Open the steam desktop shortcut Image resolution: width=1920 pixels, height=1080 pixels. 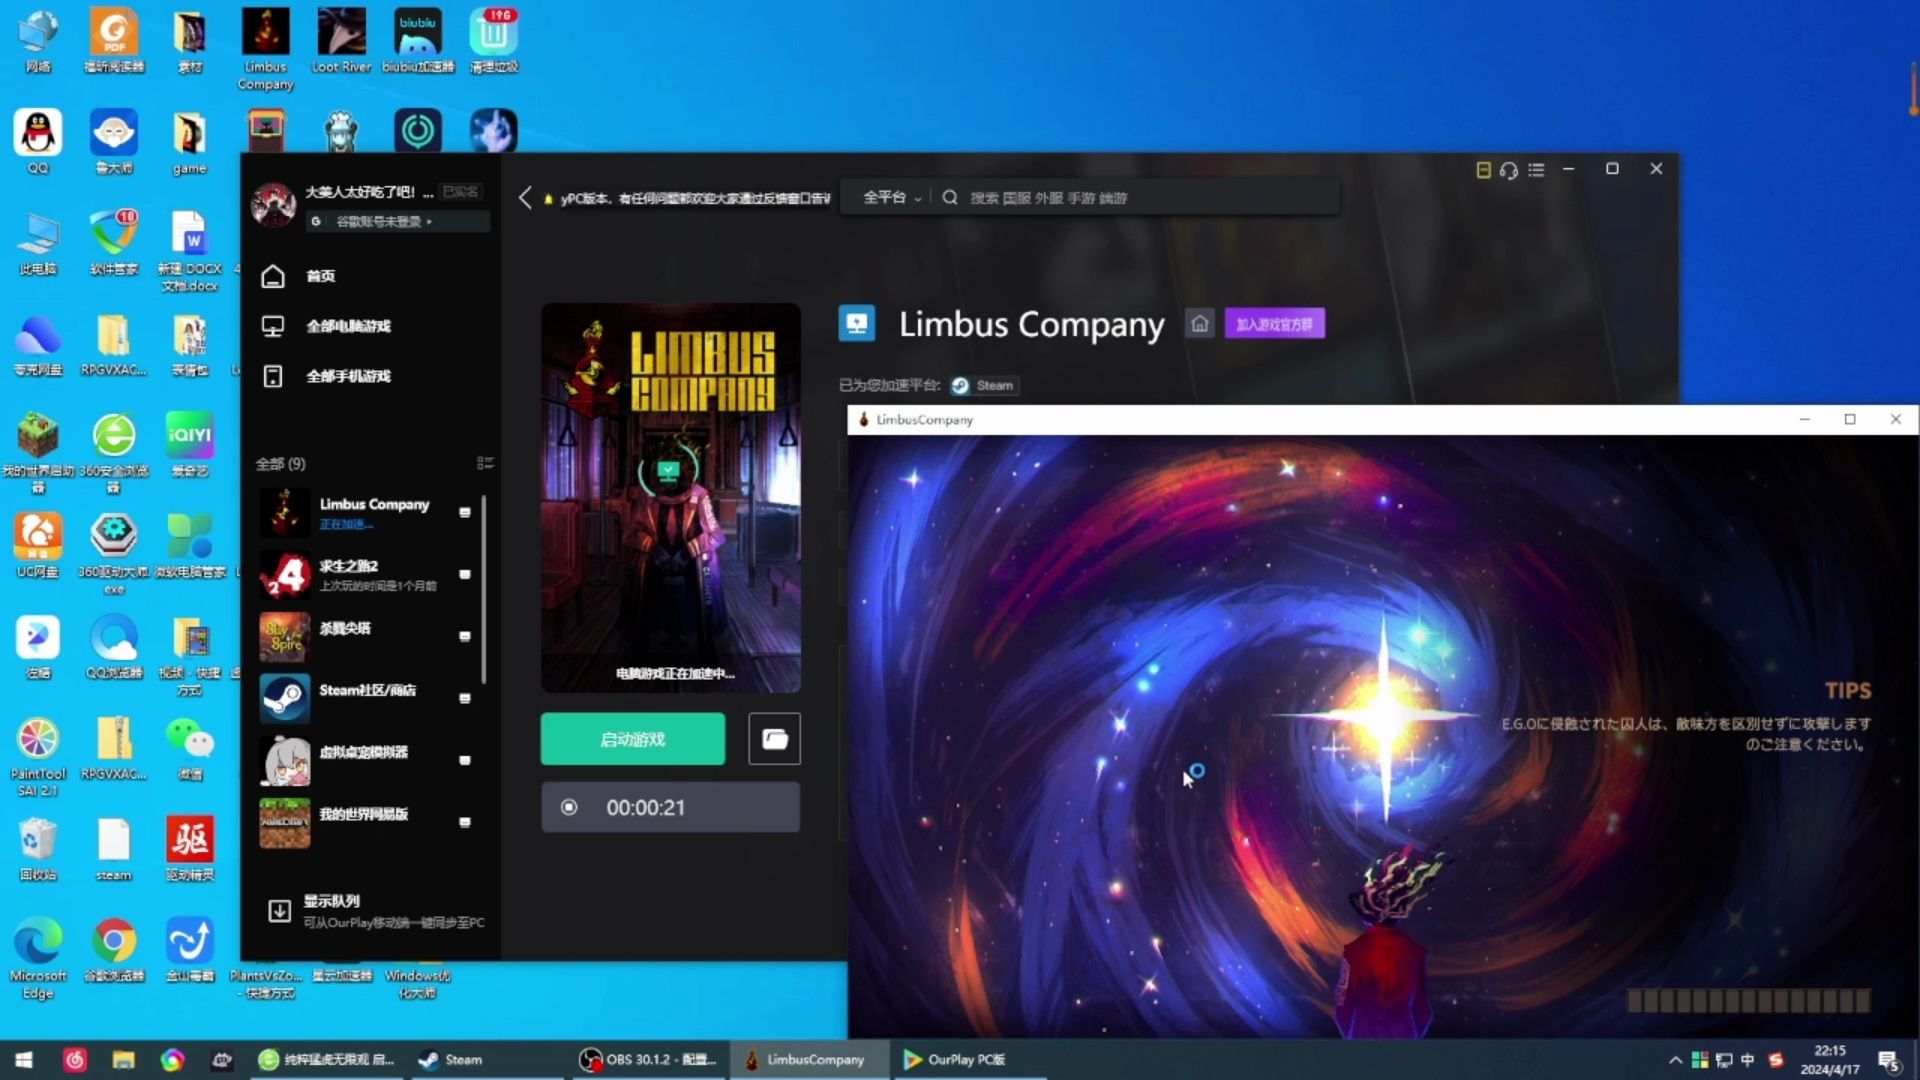[x=114, y=849]
